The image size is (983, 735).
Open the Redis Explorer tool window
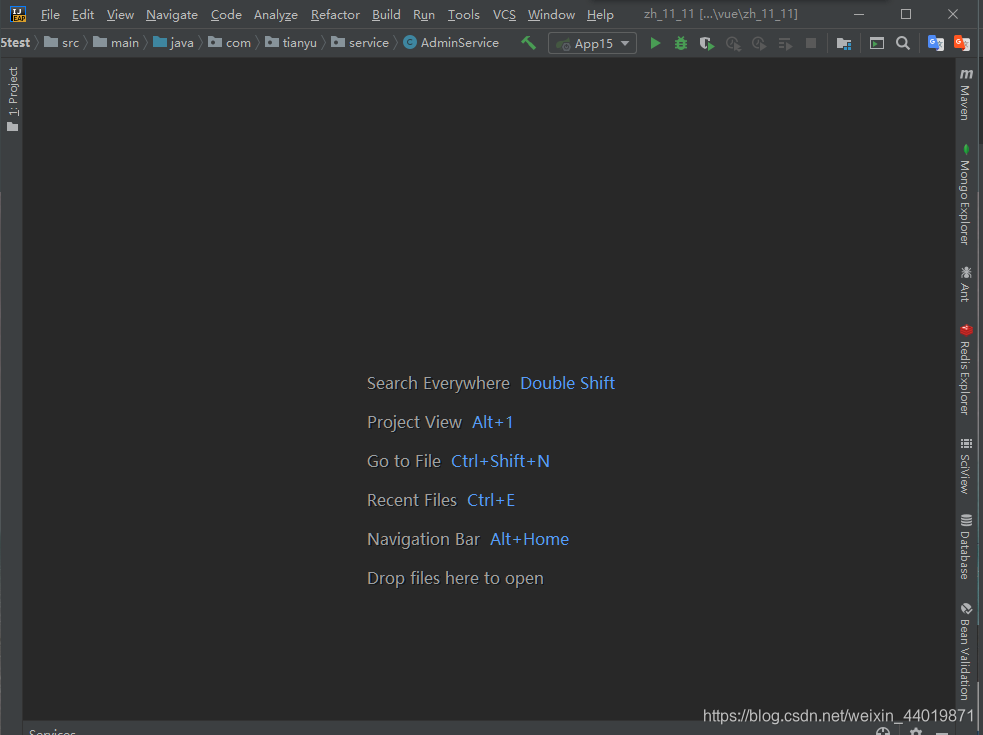[x=965, y=369]
